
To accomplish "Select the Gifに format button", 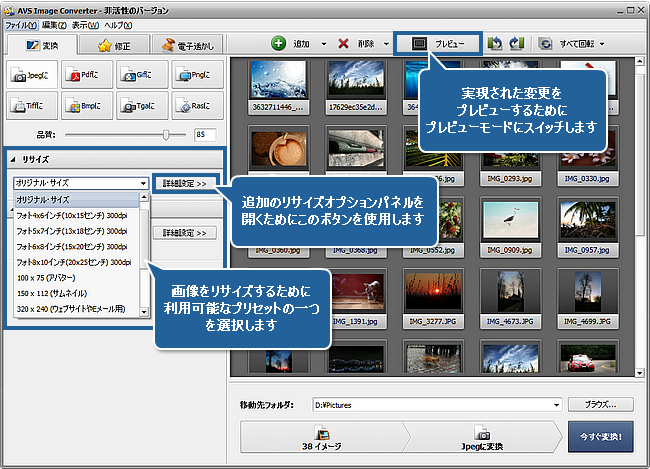I will coord(141,73).
